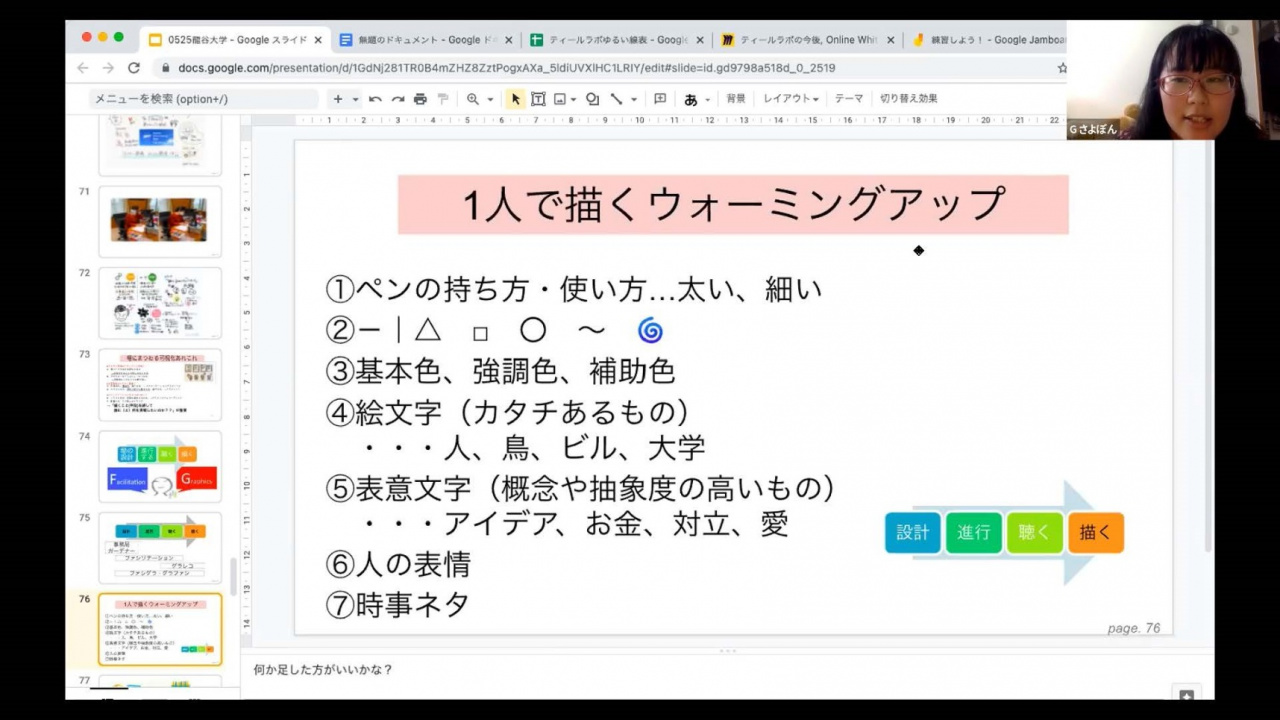1280x720 pixels.
Task: Select slide 74 thumbnail in the filmstrip
Action: pos(160,467)
